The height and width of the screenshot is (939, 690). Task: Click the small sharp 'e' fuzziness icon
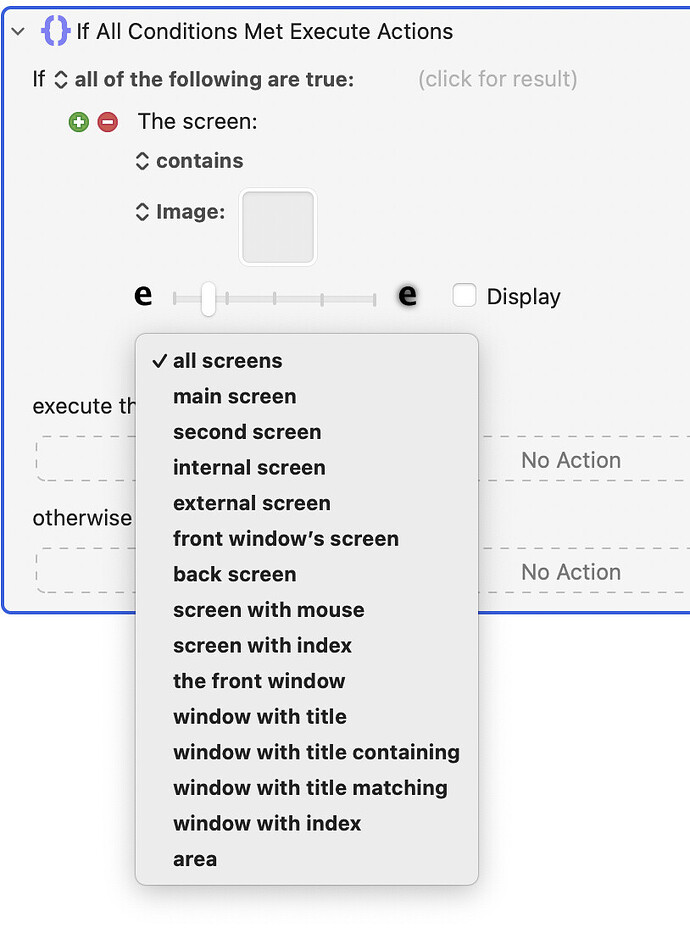143,296
